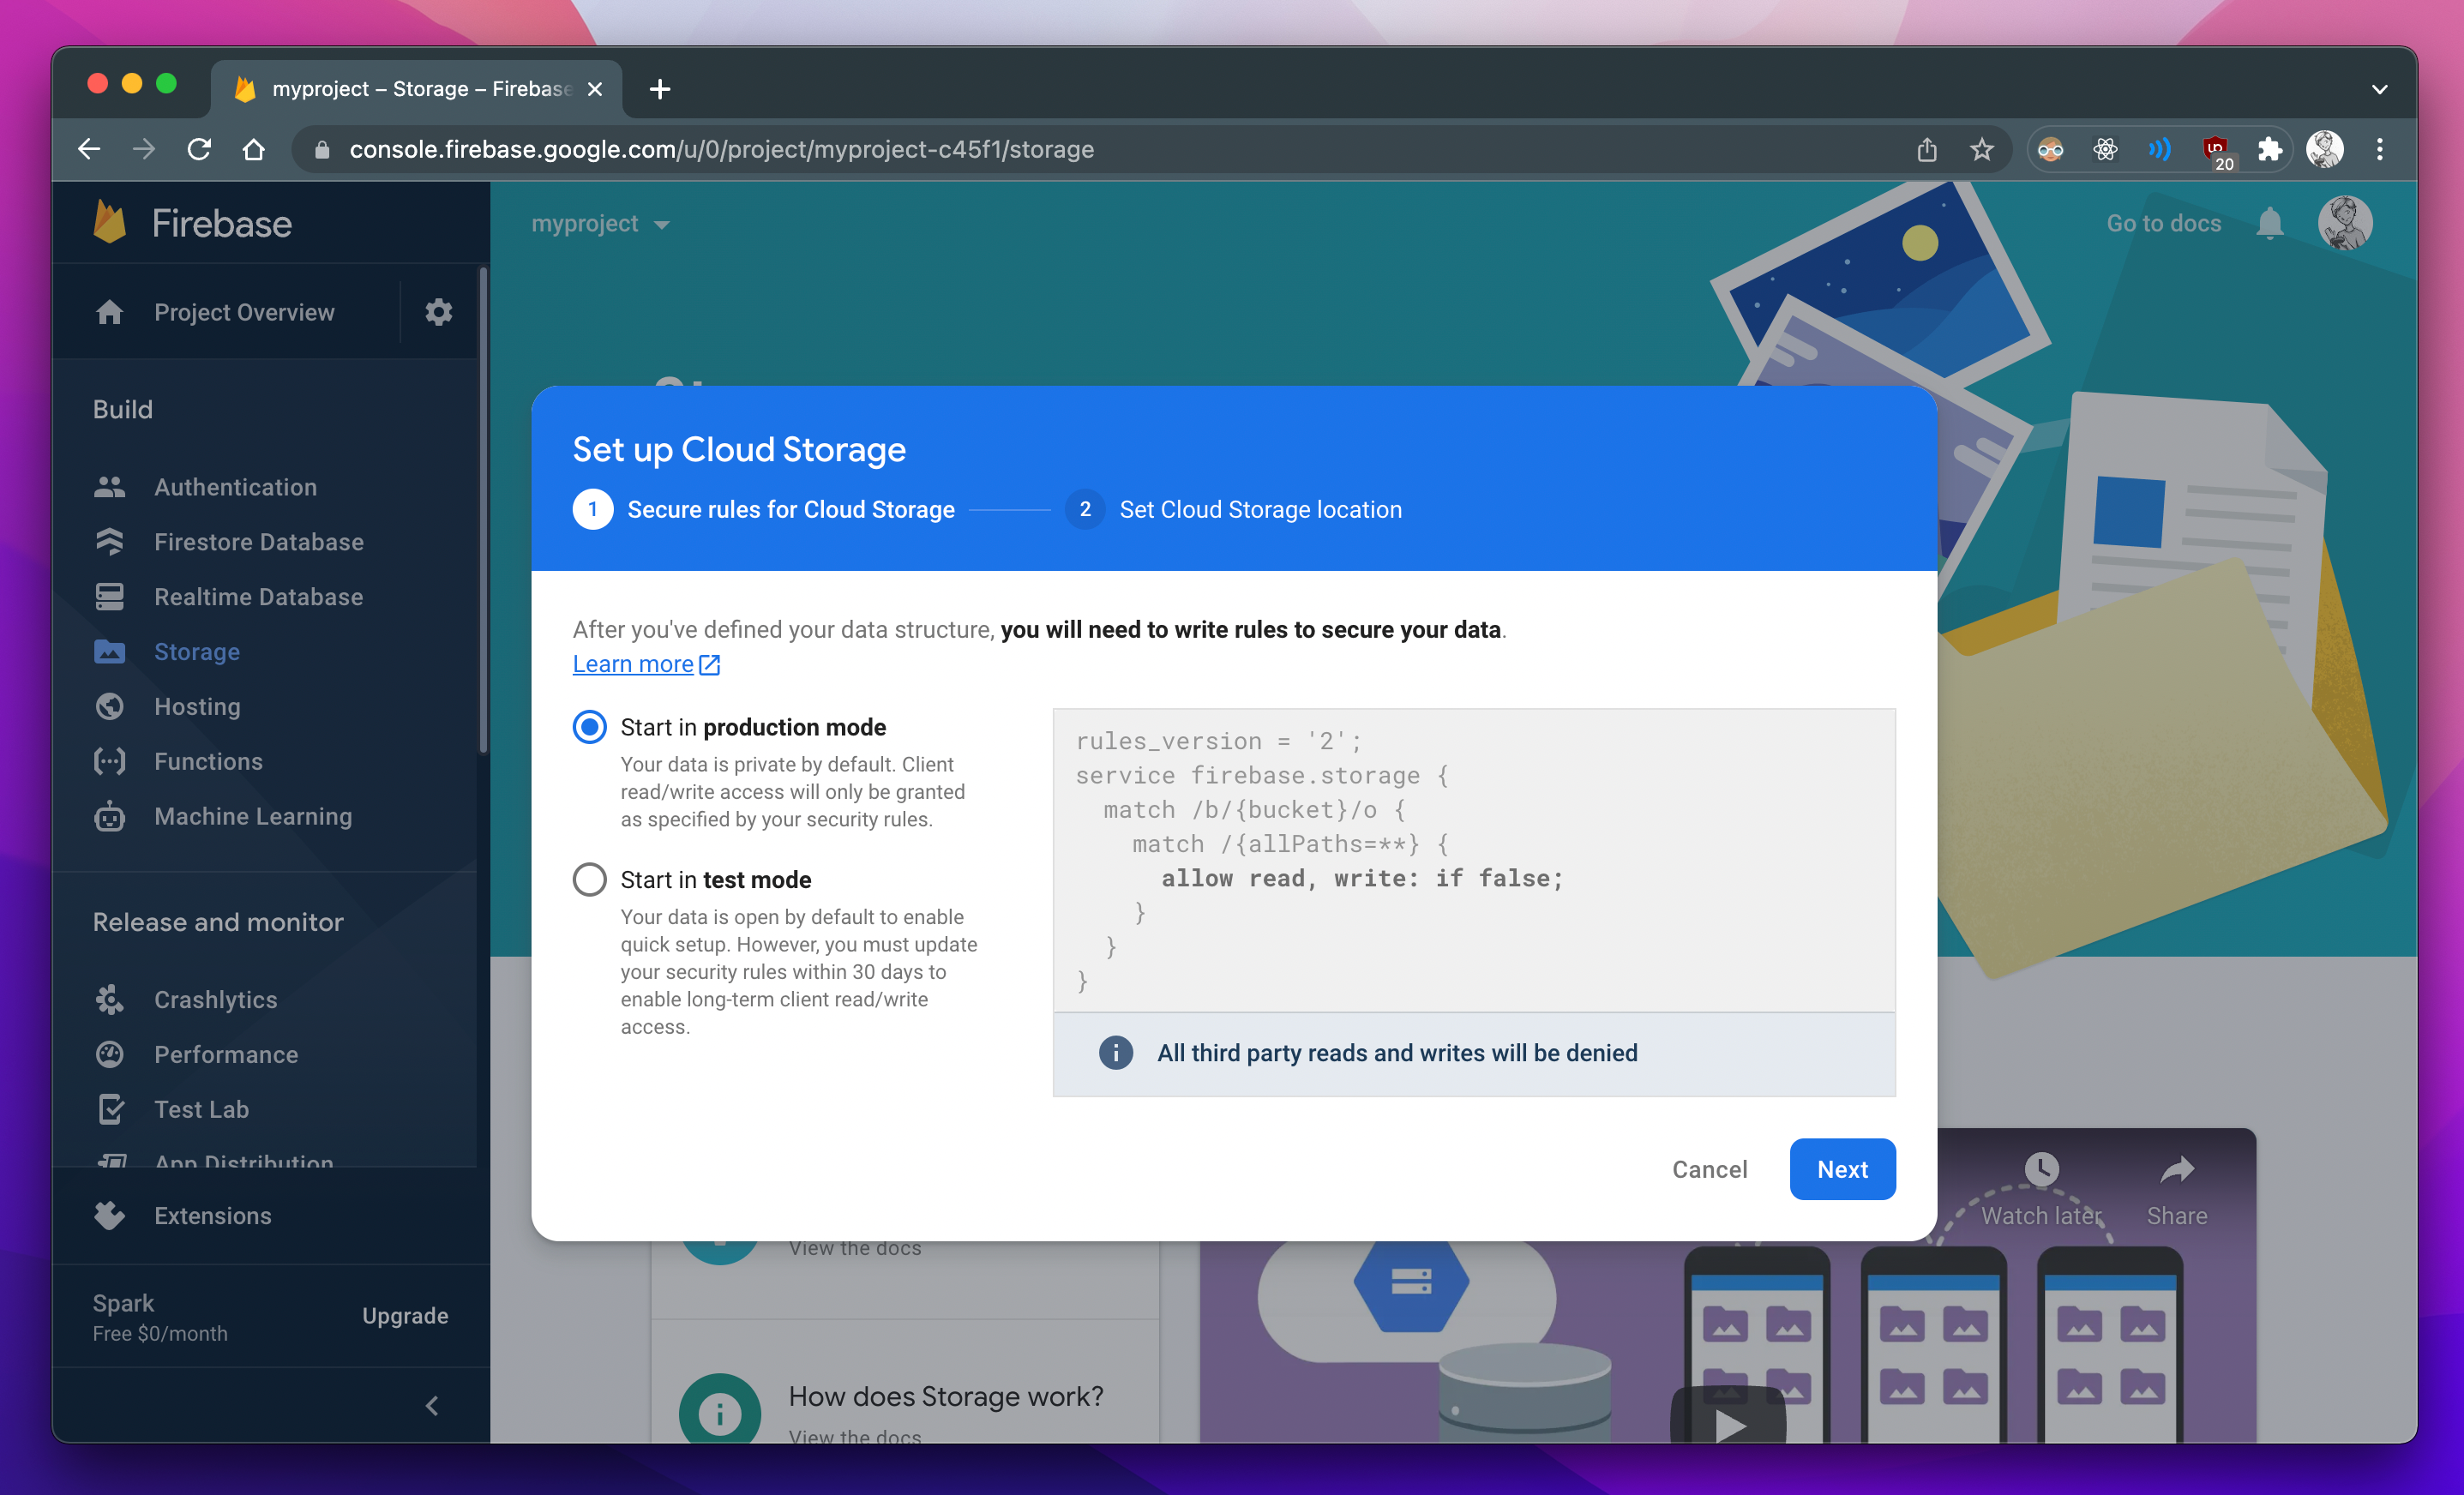Click the glasses-face extension icon
The image size is (2464, 1495).
coord(2050,150)
